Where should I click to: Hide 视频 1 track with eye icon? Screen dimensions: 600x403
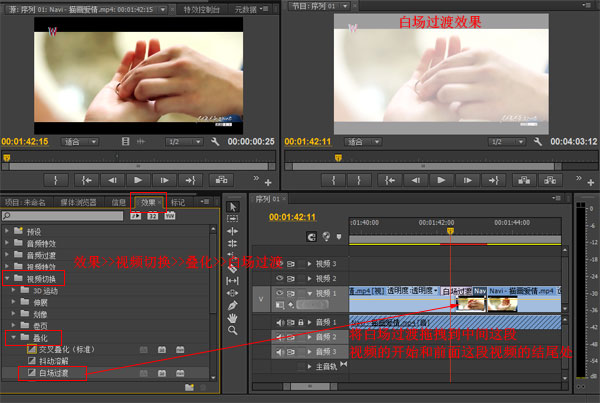coord(280,293)
